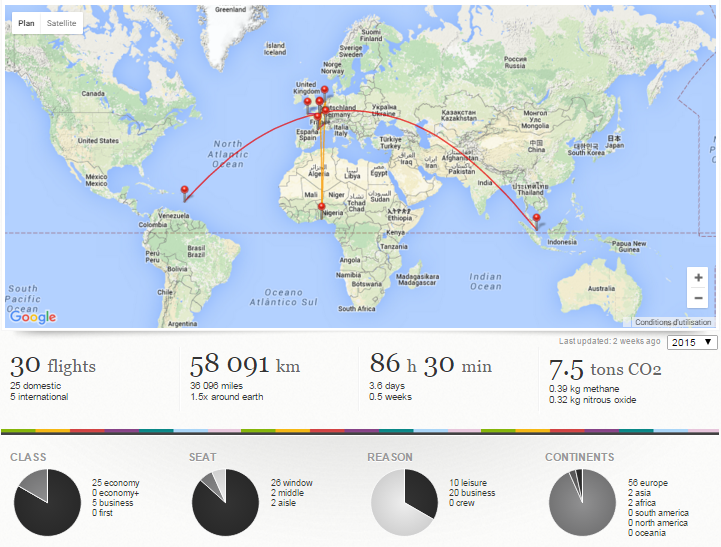The height and width of the screenshot is (547, 721).
Task: Click the orange flight line over Algeria
Action: click(322, 170)
